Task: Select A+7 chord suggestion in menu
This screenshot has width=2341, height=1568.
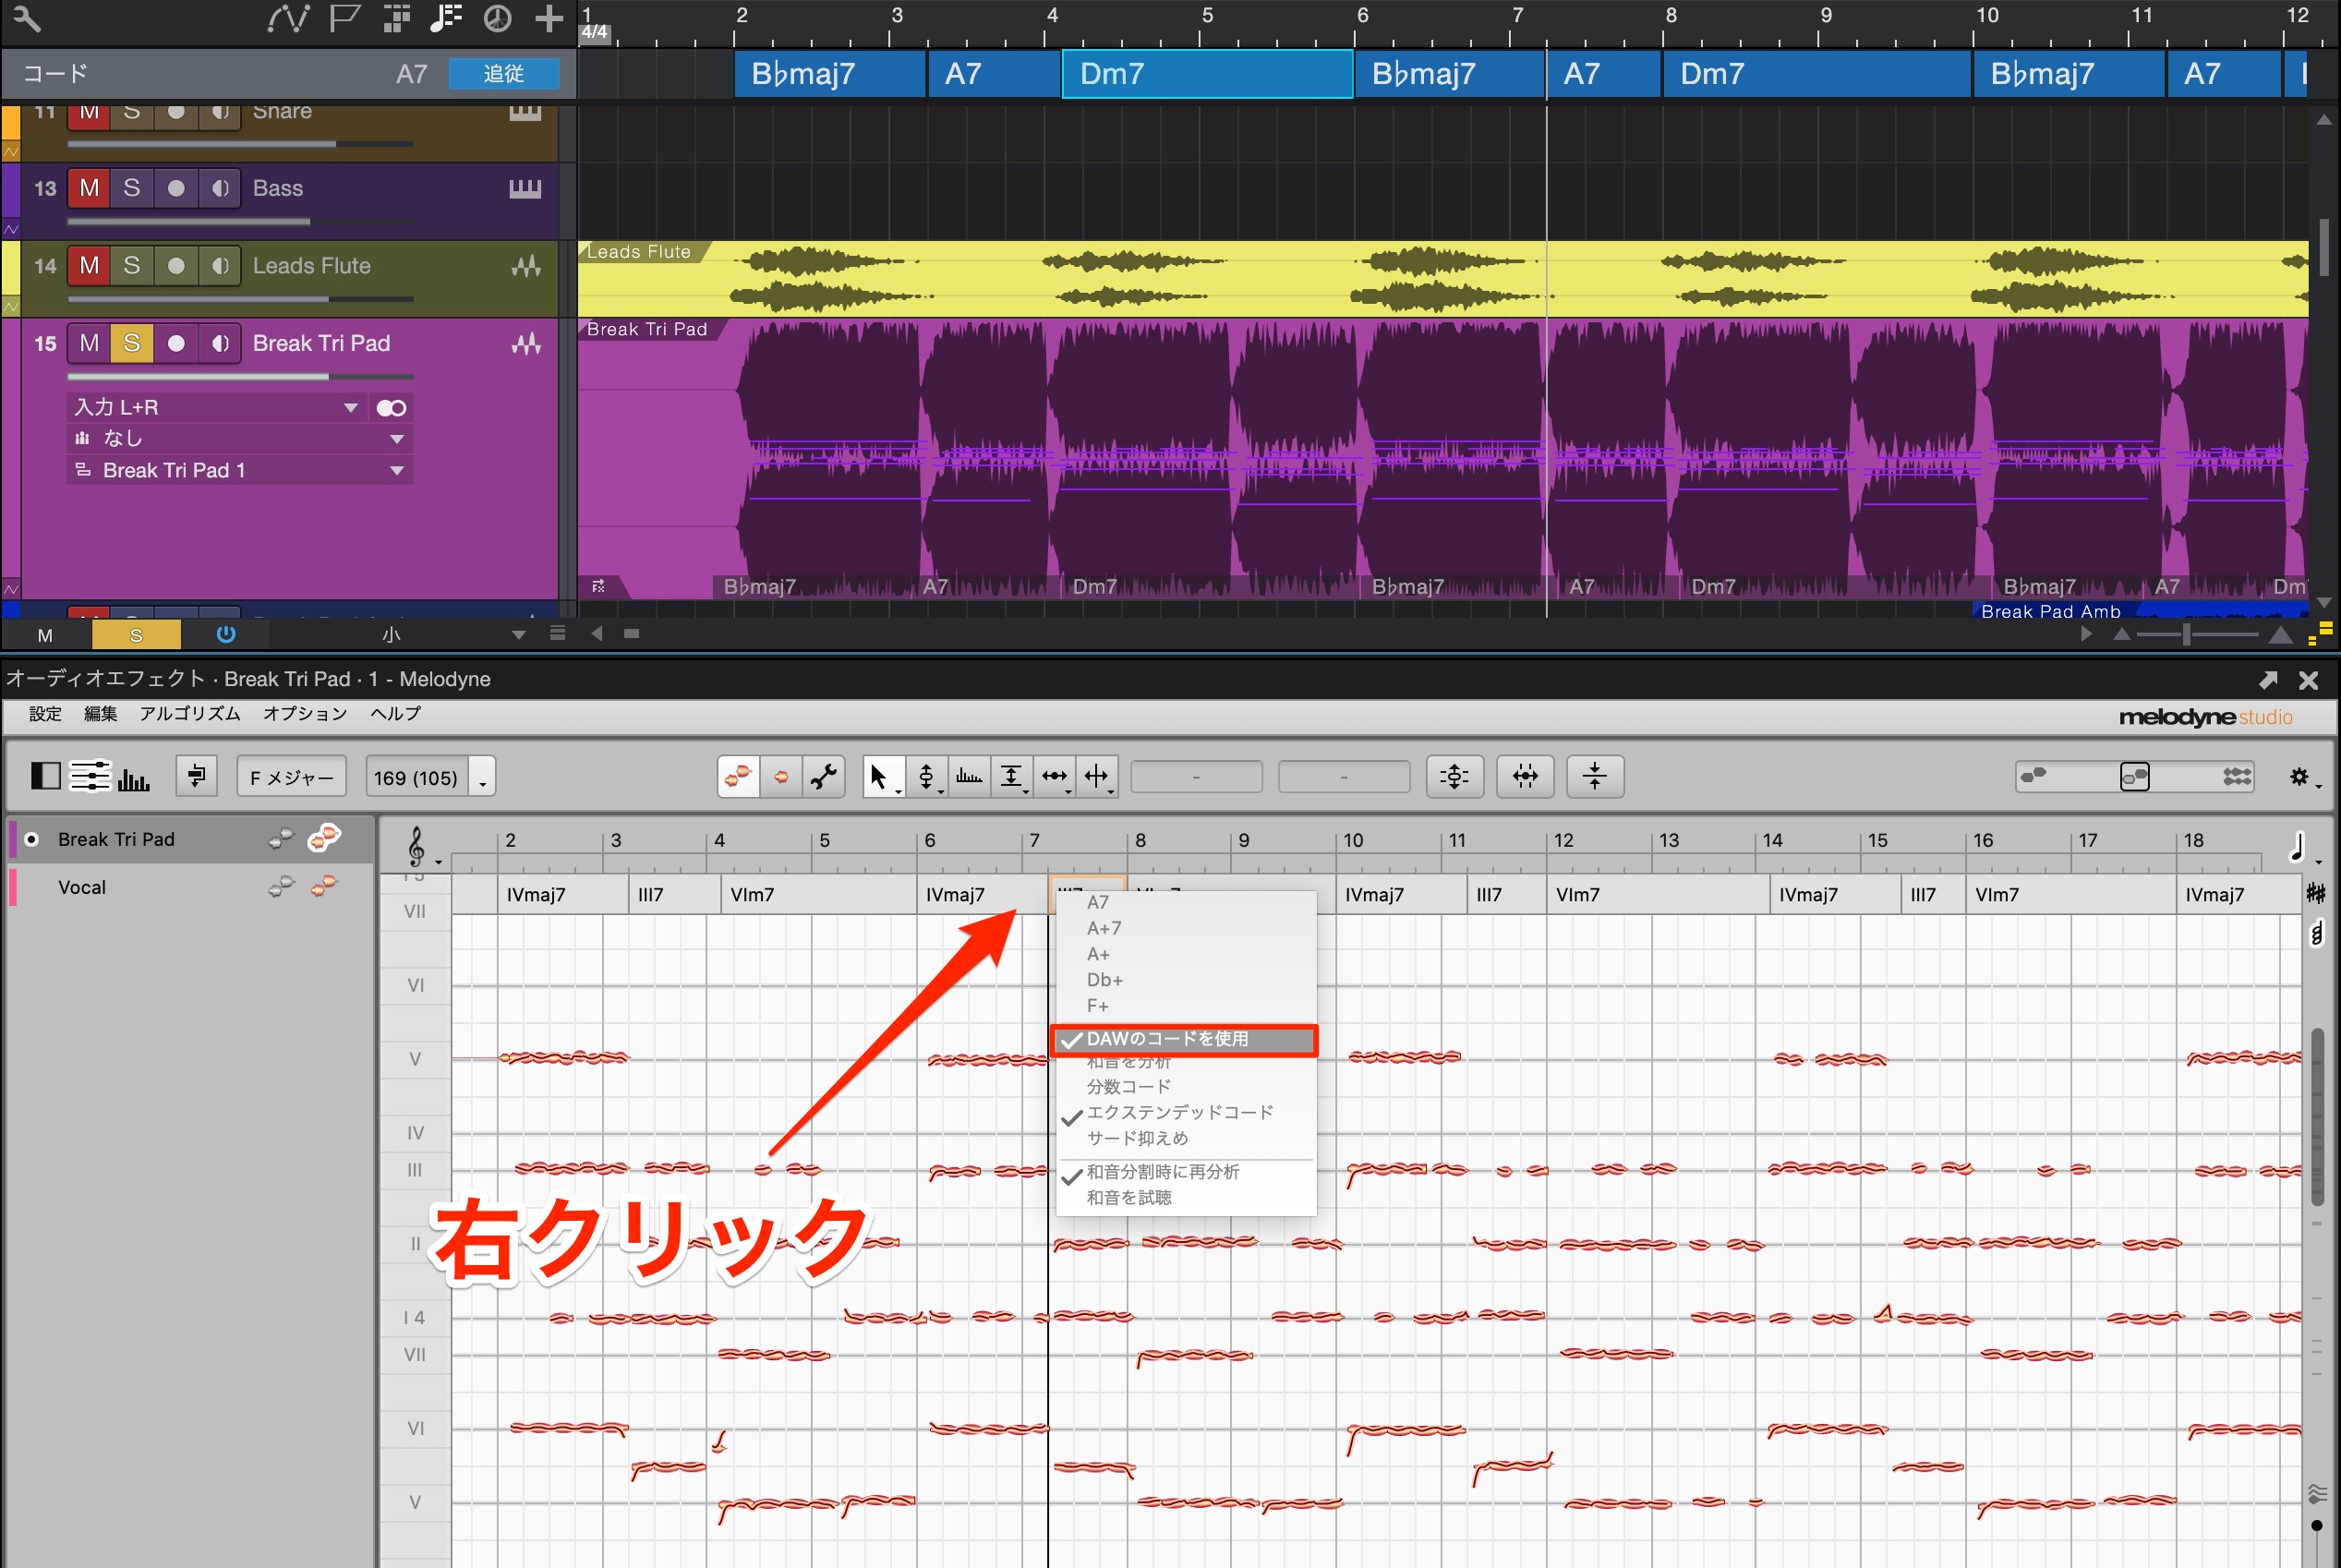Action: (1185, 929)
